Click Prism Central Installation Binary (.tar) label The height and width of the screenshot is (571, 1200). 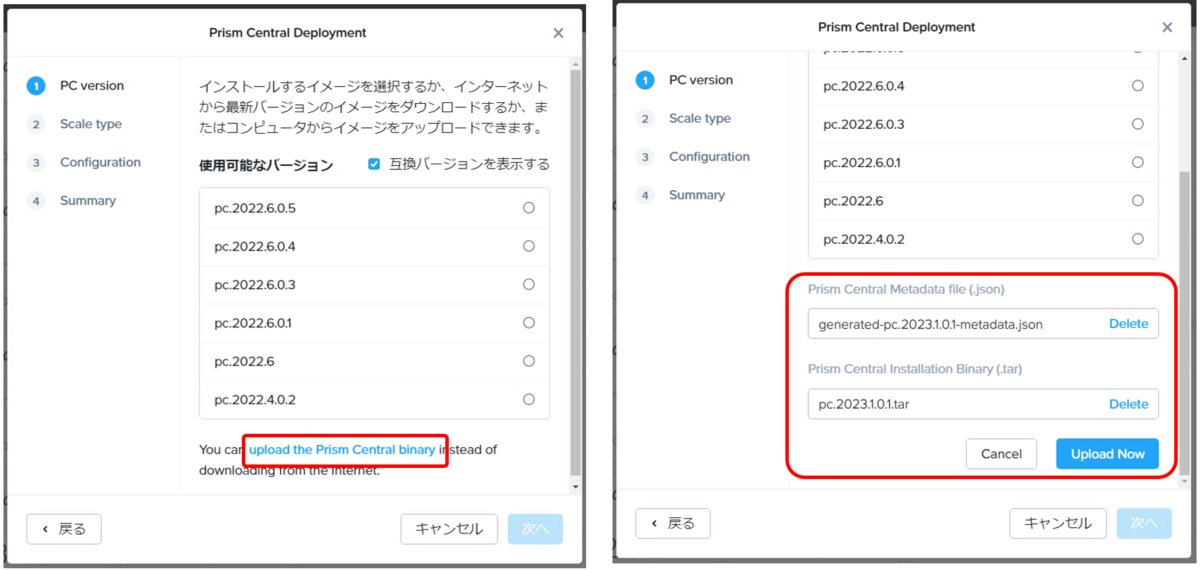[915, 369]
